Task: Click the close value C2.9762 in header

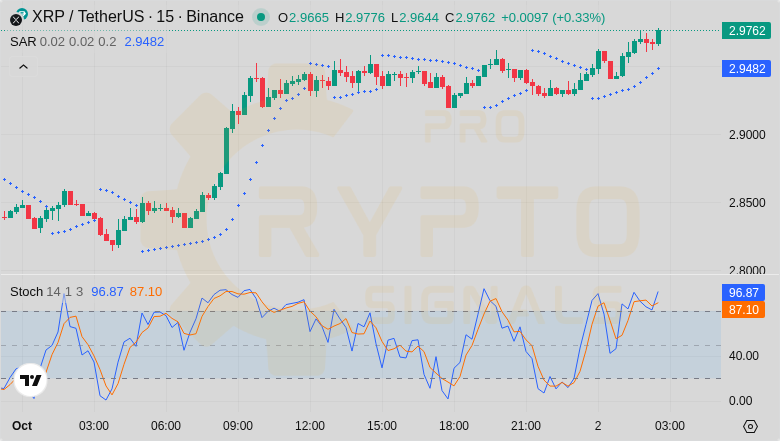Action: 470,18
